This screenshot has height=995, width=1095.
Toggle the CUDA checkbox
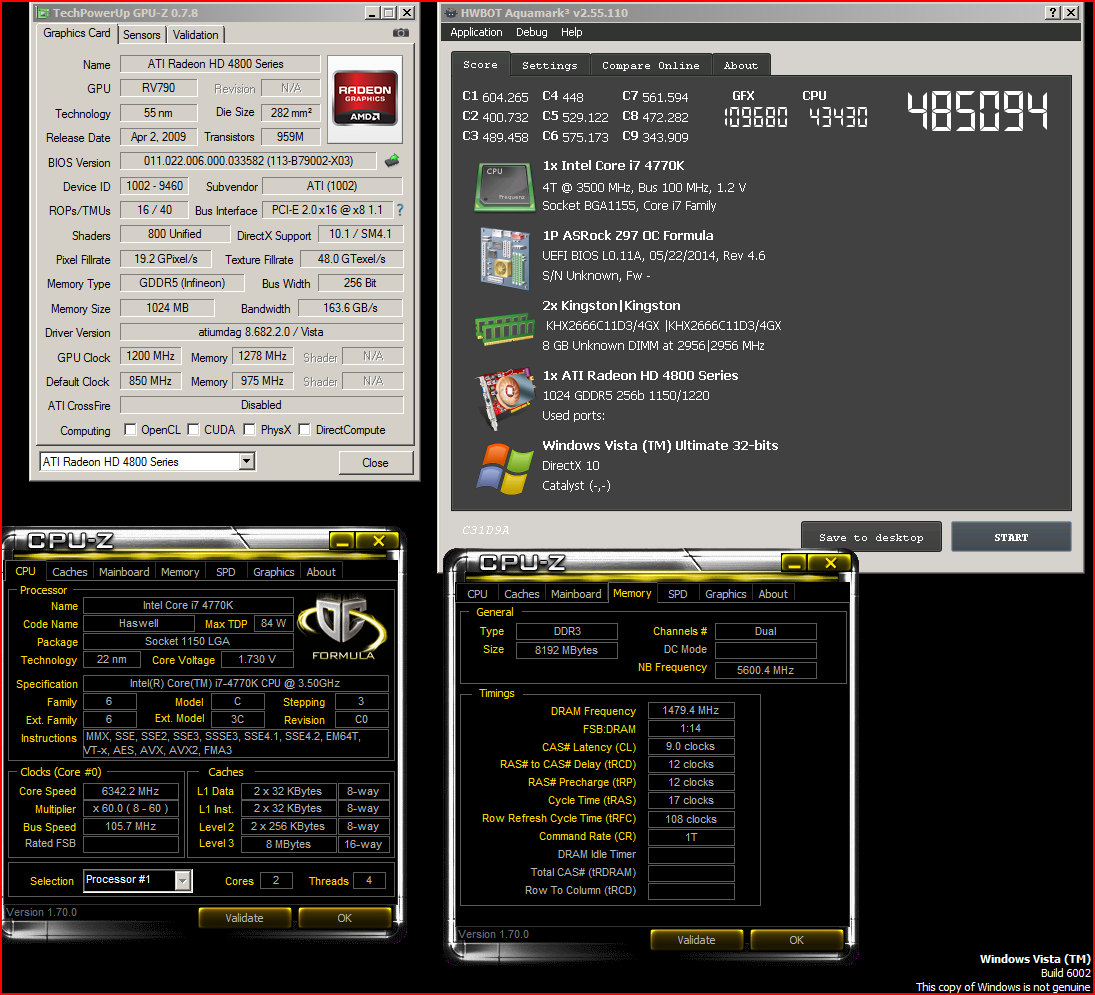click(193, 429)
